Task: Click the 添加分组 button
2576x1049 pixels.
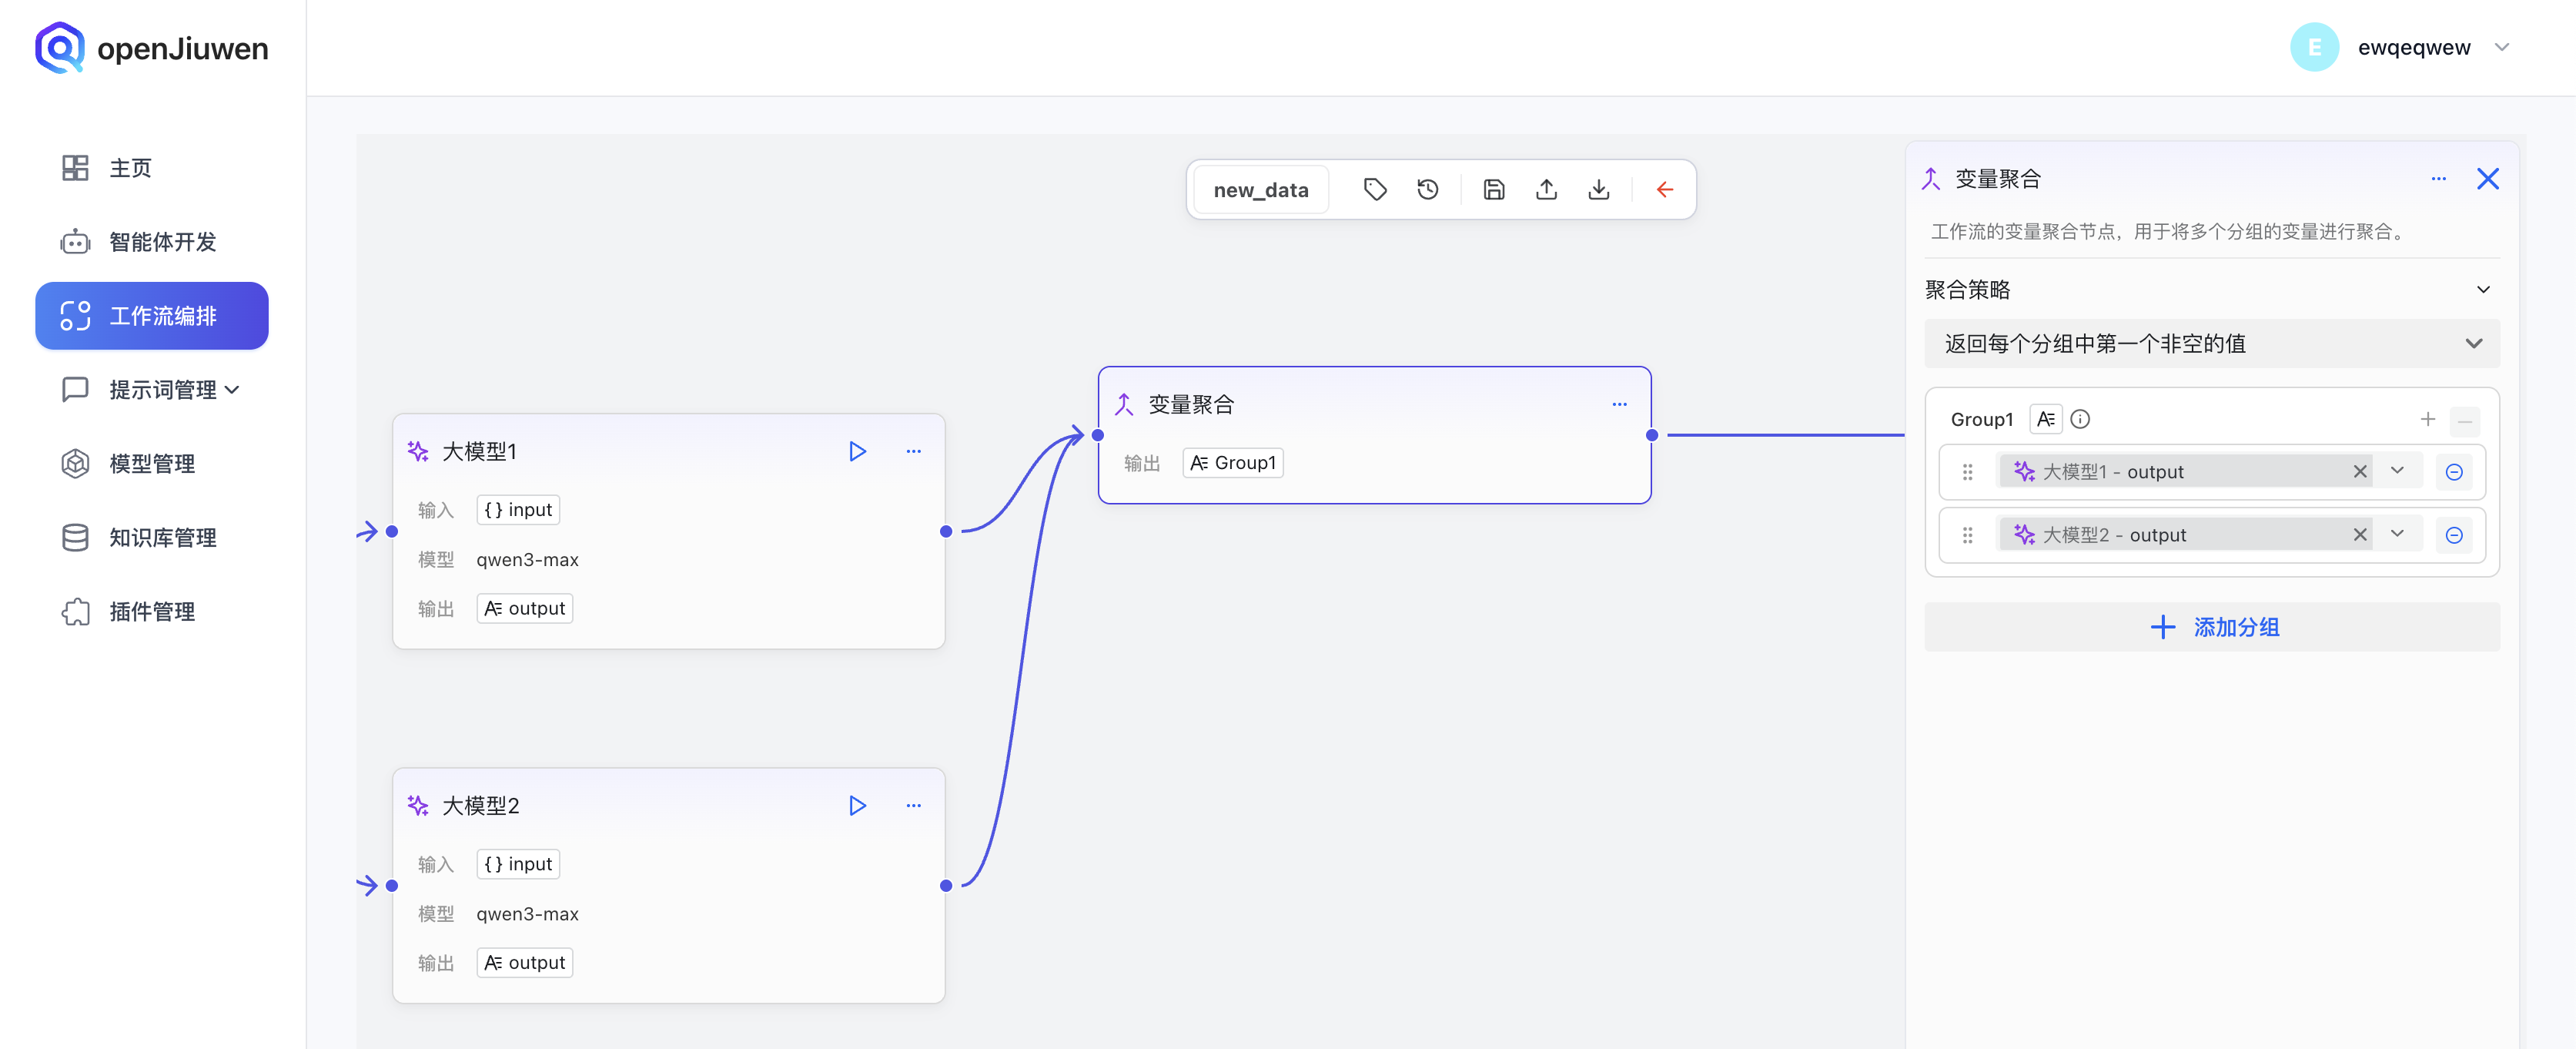Action: [x=2211, y=627]
